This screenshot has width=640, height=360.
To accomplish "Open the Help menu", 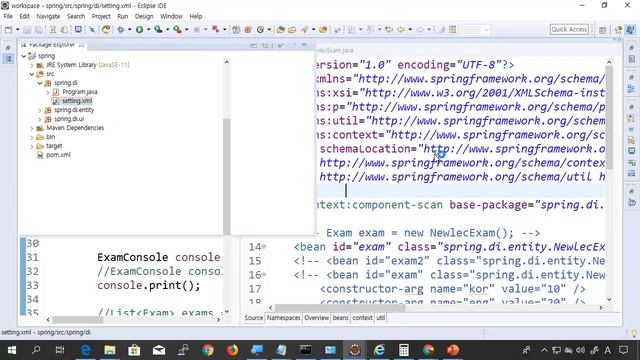I will pyautogui.click(x=196, y=16).
